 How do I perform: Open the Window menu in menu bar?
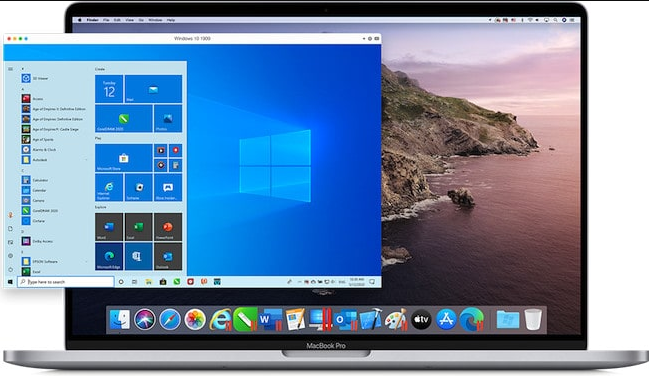click(x=155, y=20)
